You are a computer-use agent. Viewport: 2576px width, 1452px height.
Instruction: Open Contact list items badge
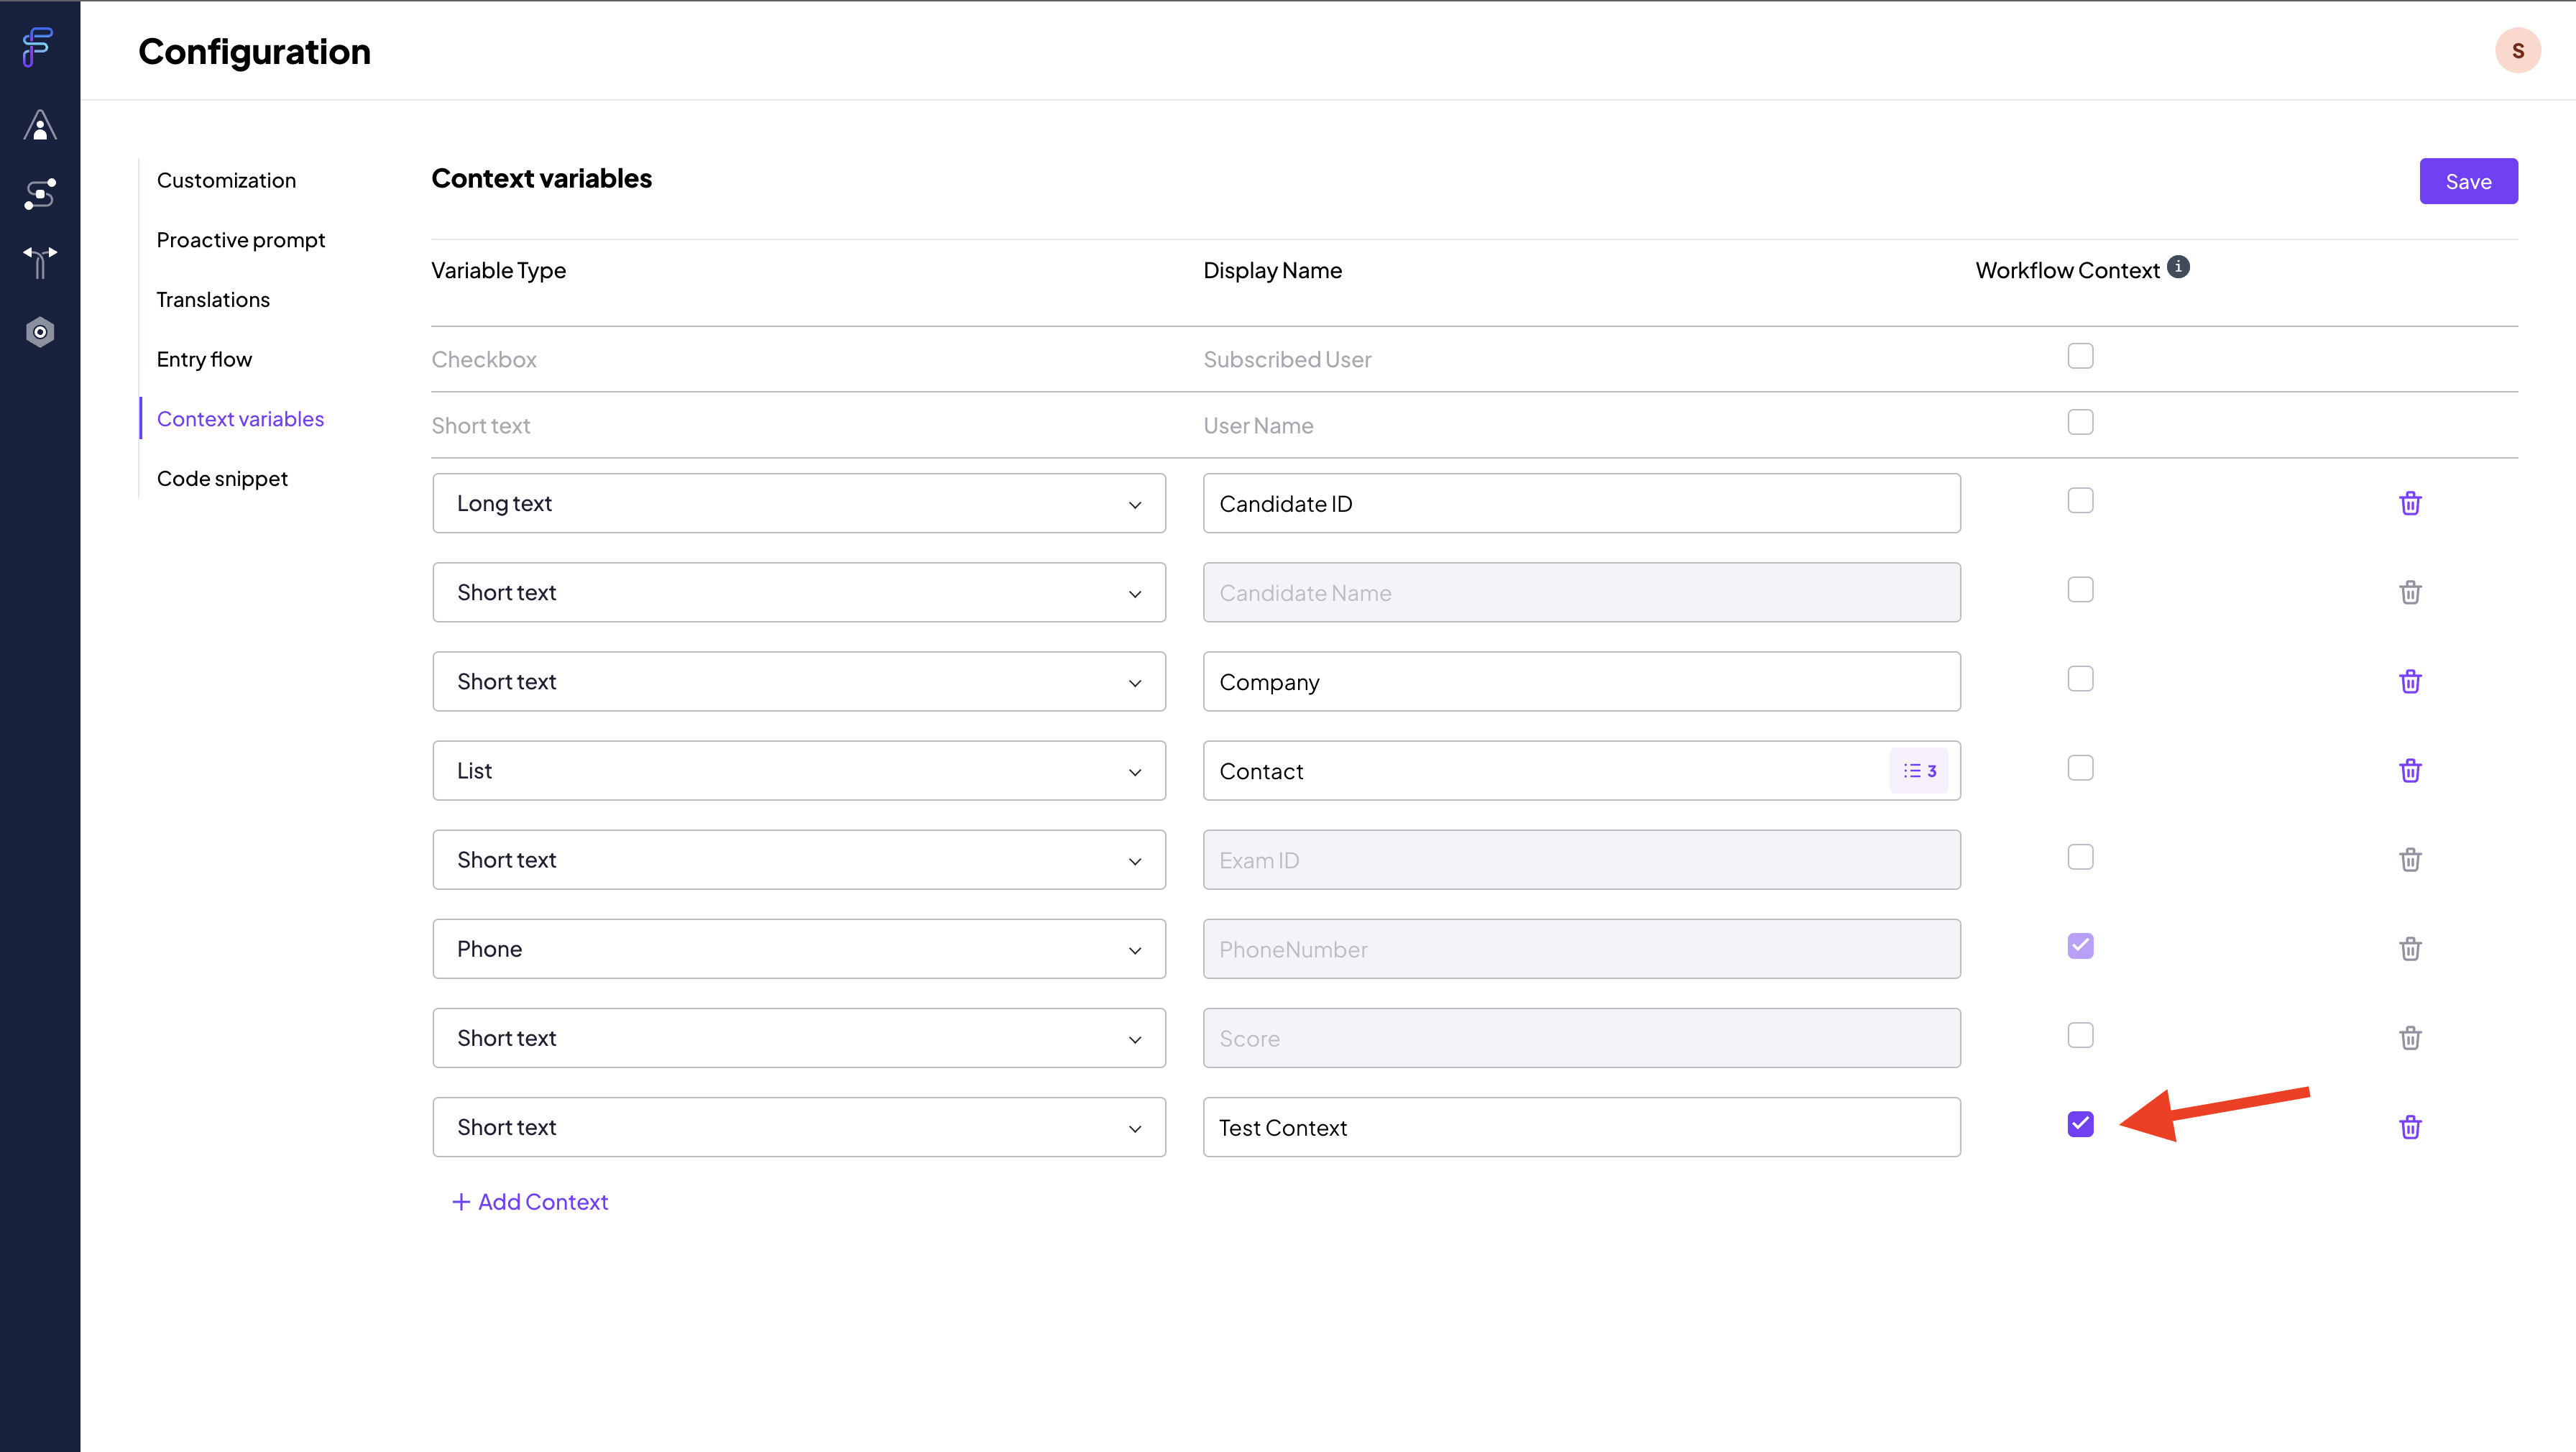pos(1918,771)
